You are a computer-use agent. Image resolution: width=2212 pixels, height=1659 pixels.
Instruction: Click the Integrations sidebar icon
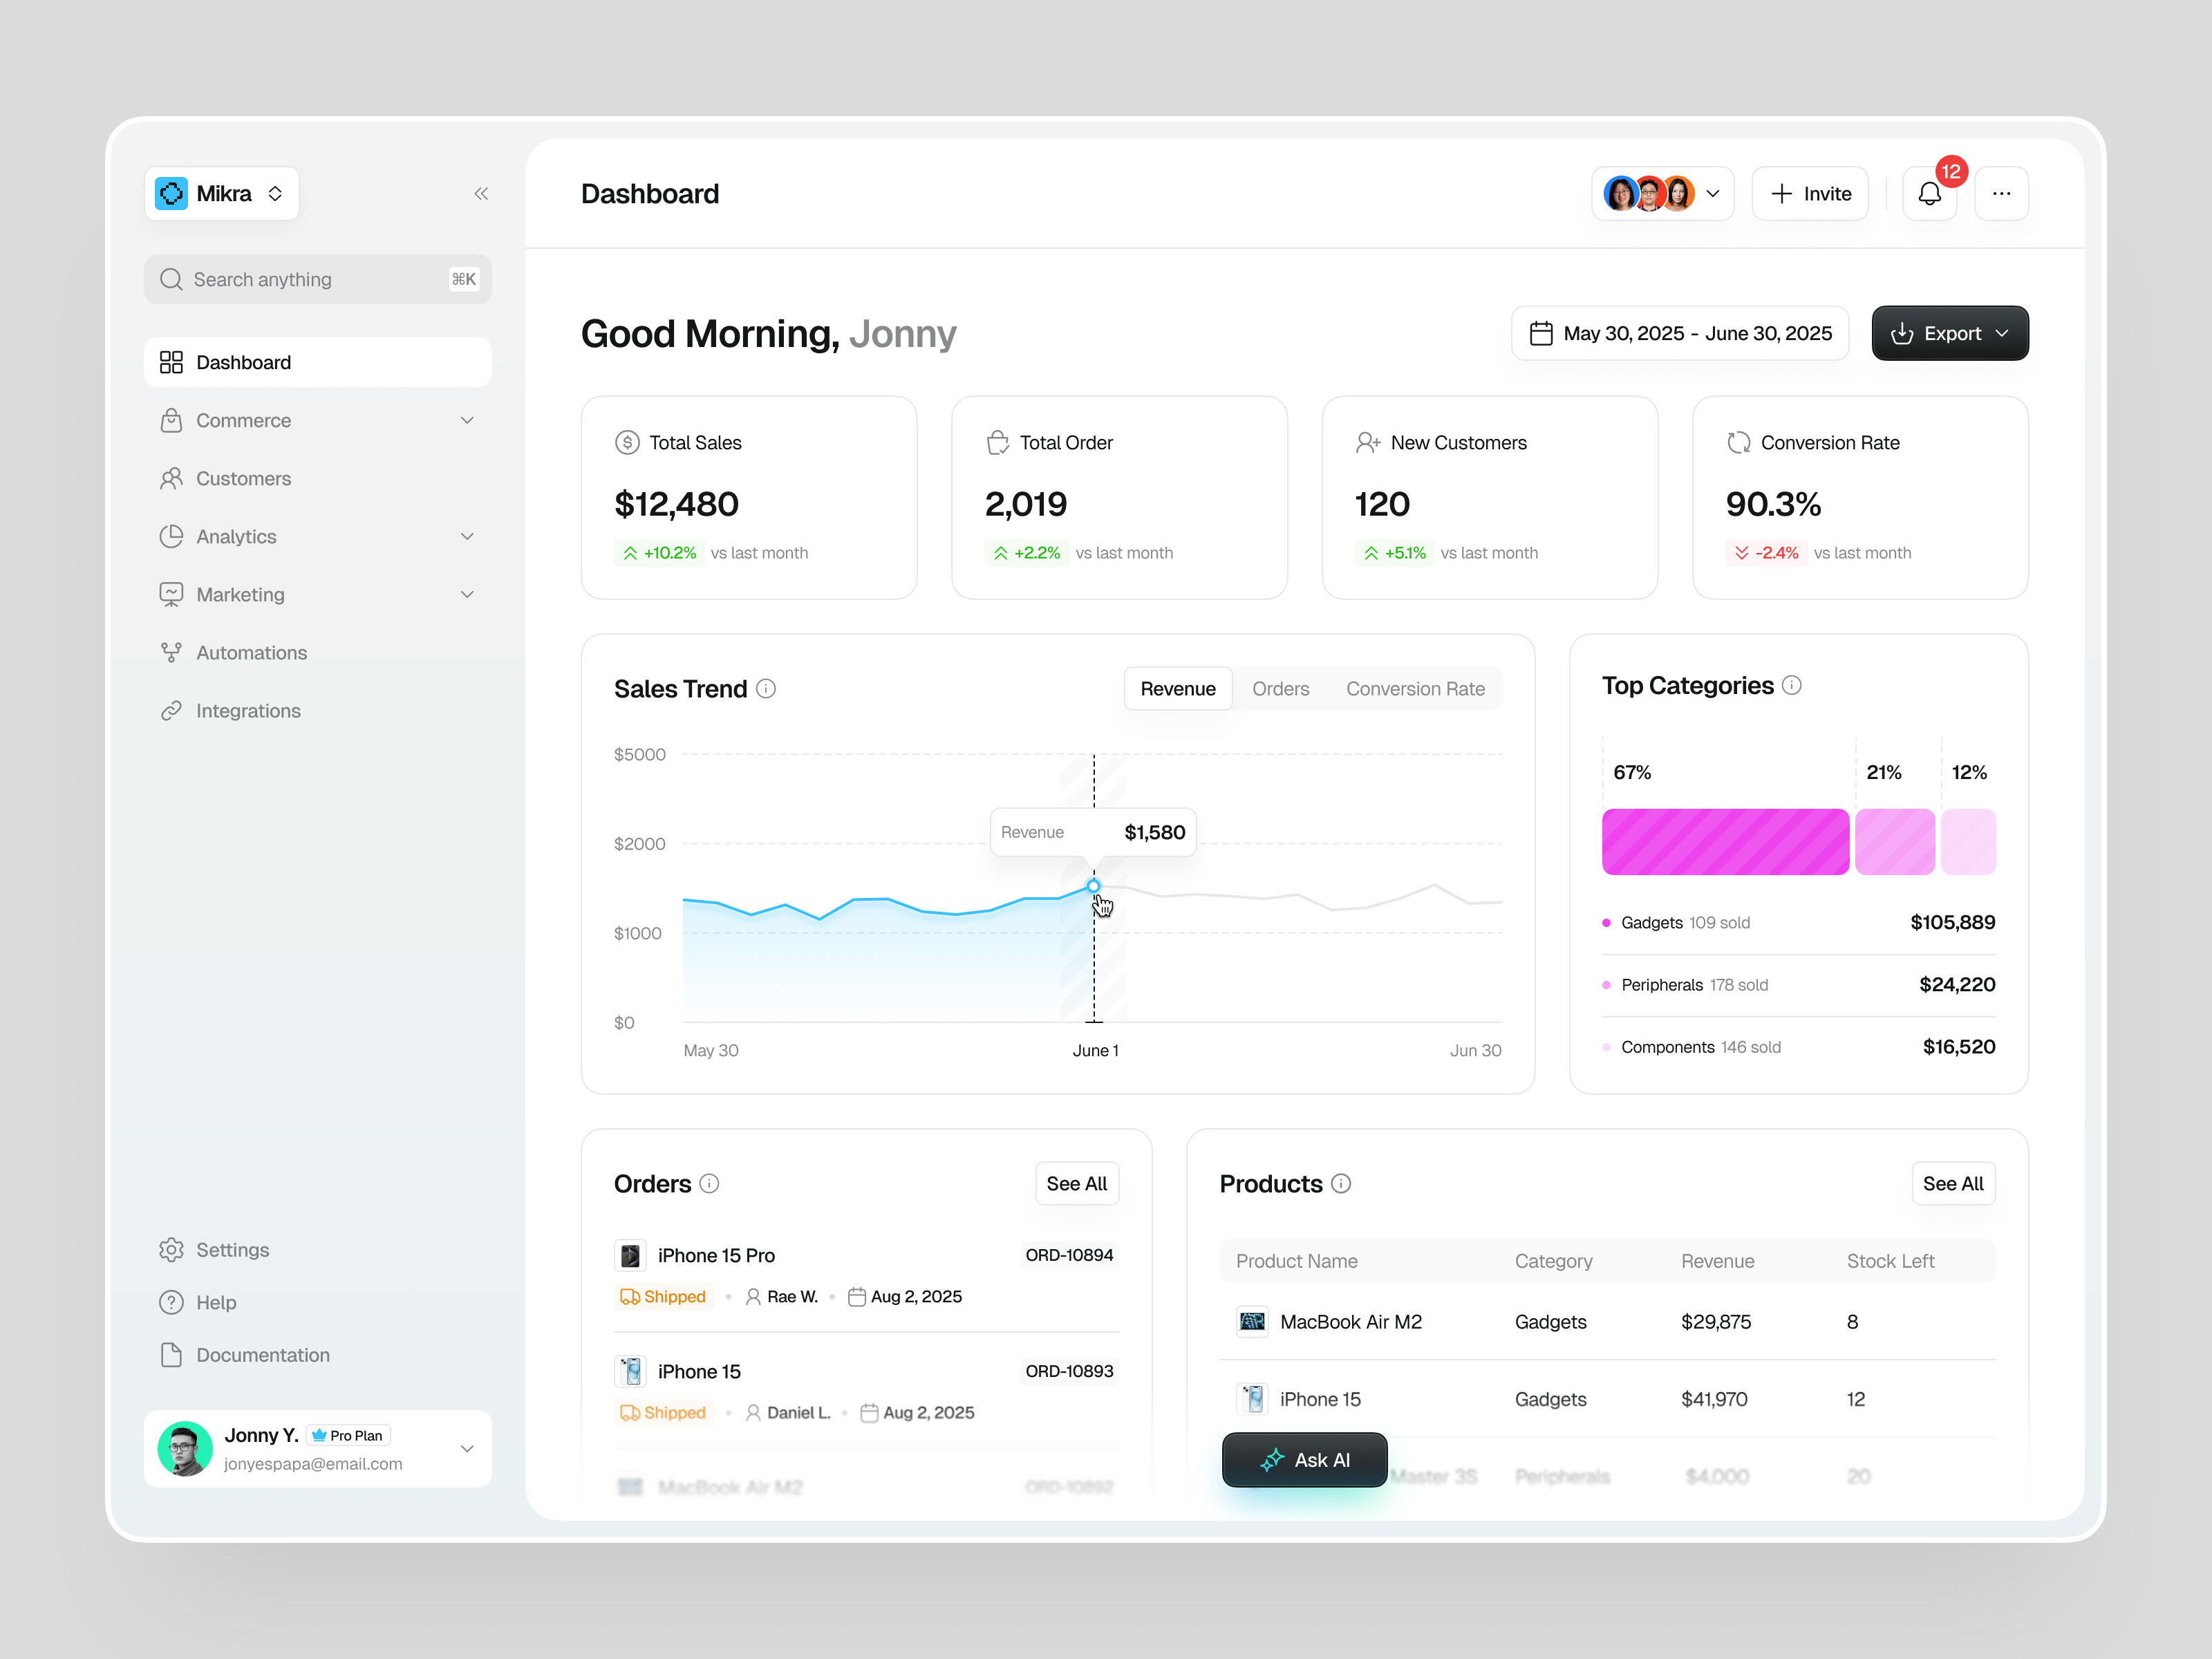click(x=172, y=710)
